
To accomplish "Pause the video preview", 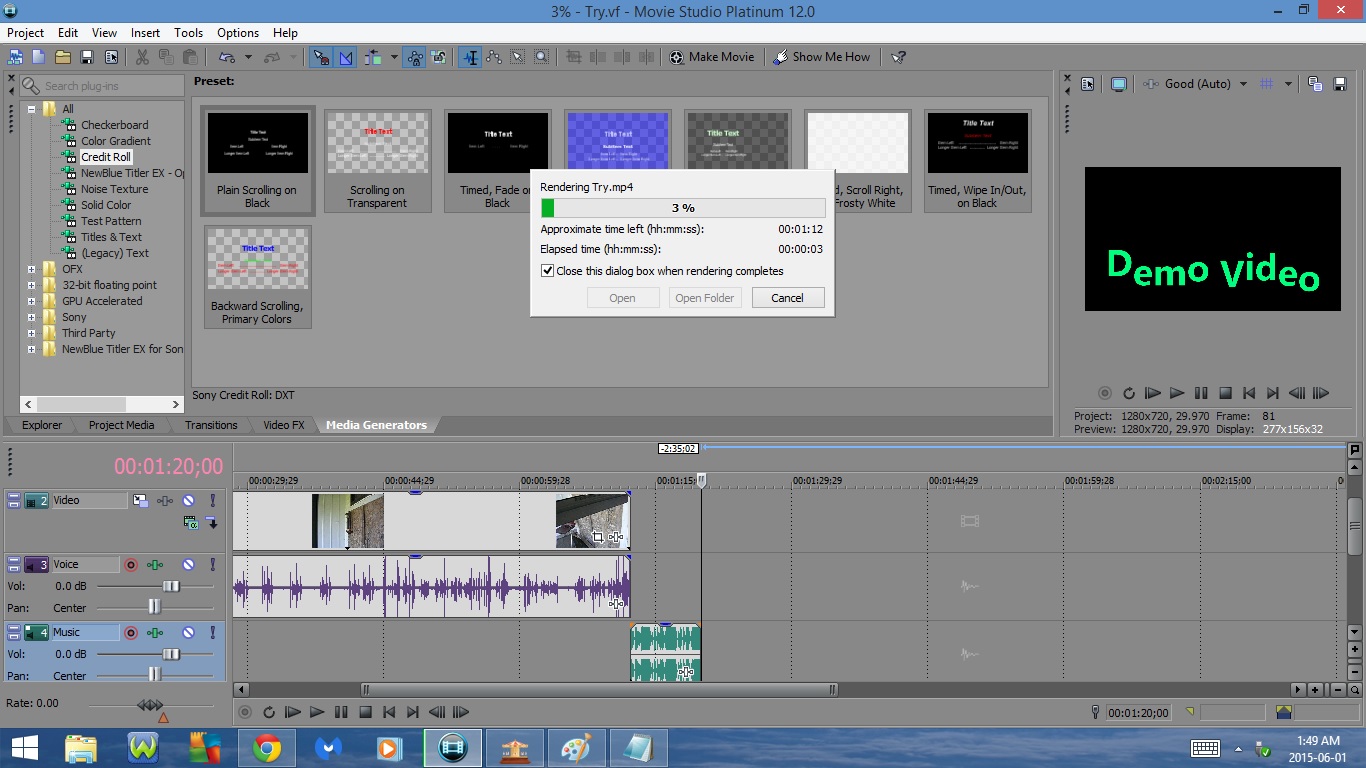I will [1201, 394].
